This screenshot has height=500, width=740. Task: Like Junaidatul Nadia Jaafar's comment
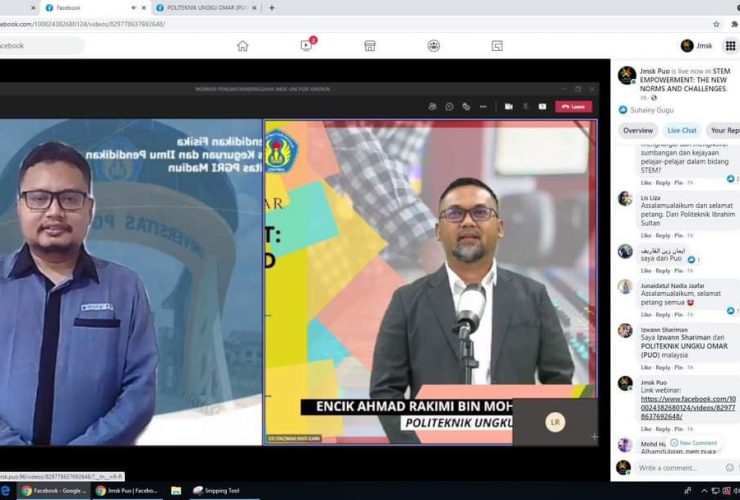click(x=646, y=314)
